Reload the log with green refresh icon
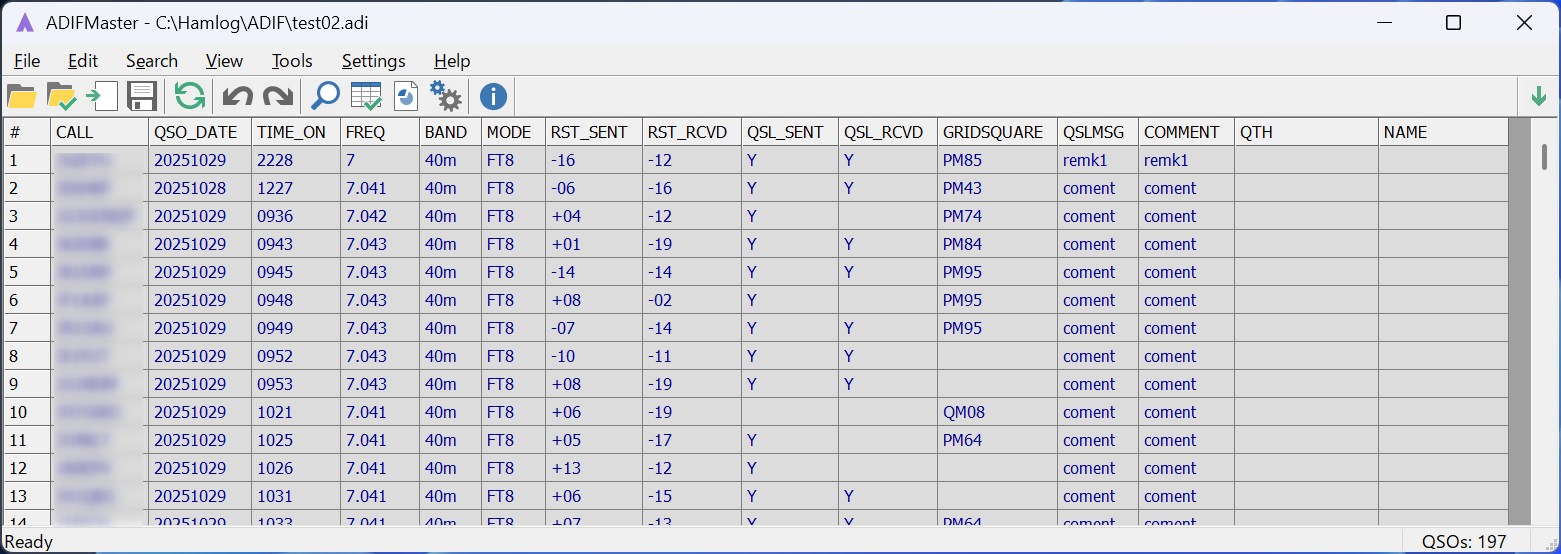 tap(189, 97)
